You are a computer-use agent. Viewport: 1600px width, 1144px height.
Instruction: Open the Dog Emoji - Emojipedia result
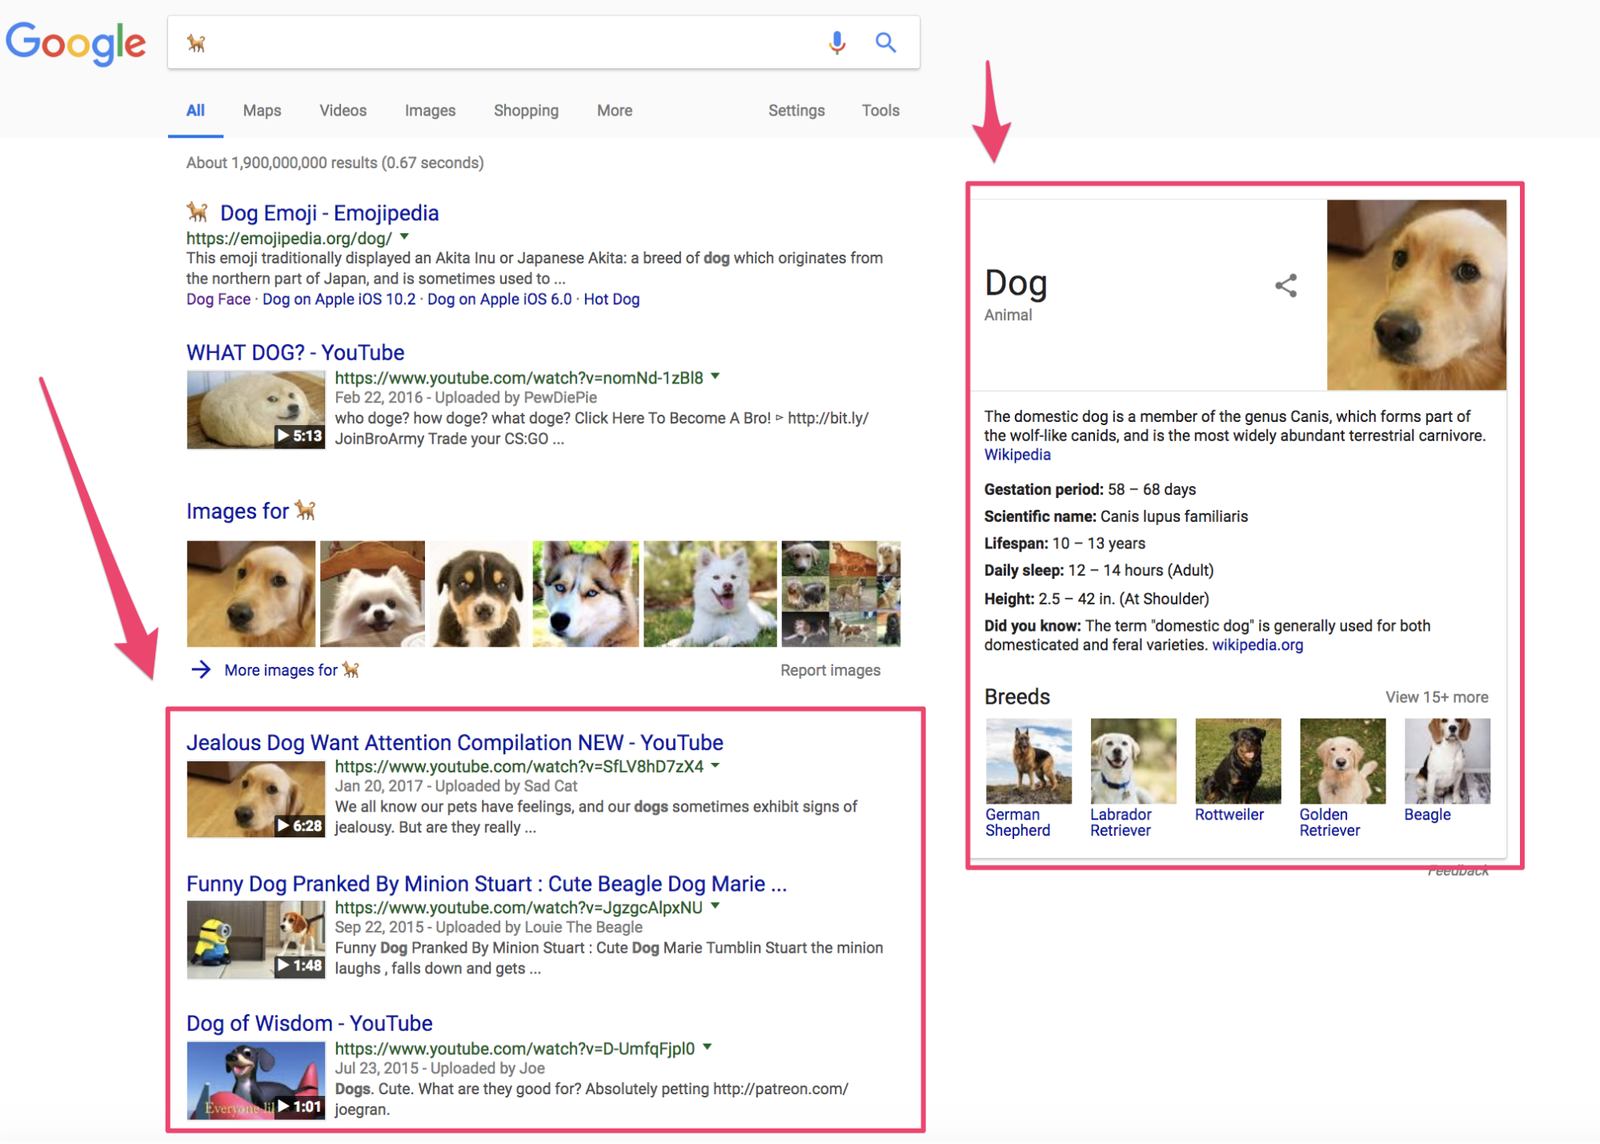(x=329, y=213)
